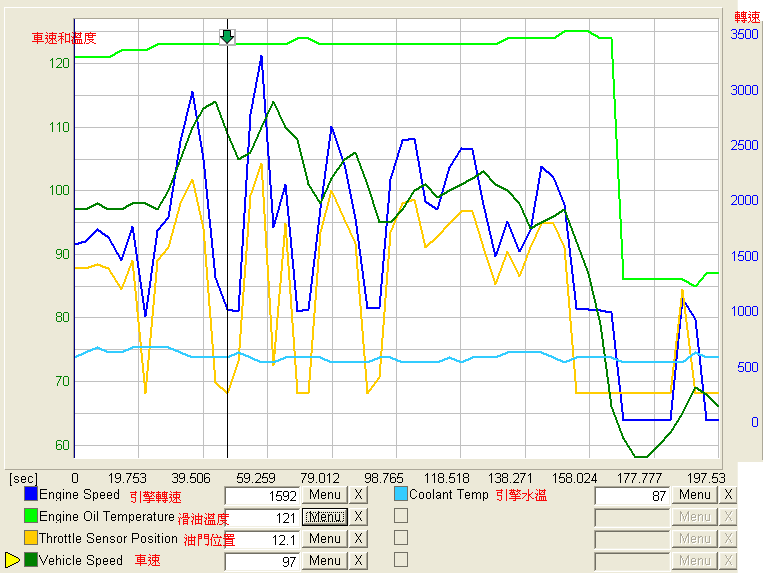
Task: Click the green Engine Oil Temperature swatch
Action: click(31, 516)
